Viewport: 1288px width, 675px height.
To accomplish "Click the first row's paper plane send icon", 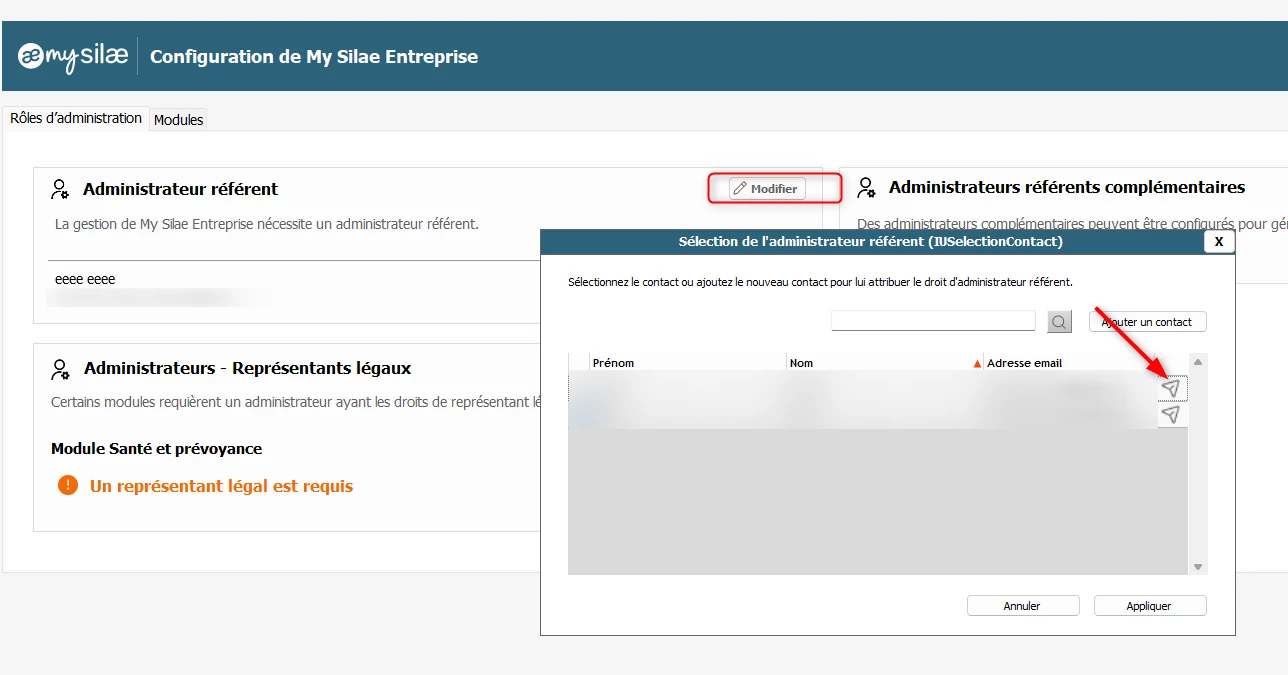I will (x=1171, y=388).
